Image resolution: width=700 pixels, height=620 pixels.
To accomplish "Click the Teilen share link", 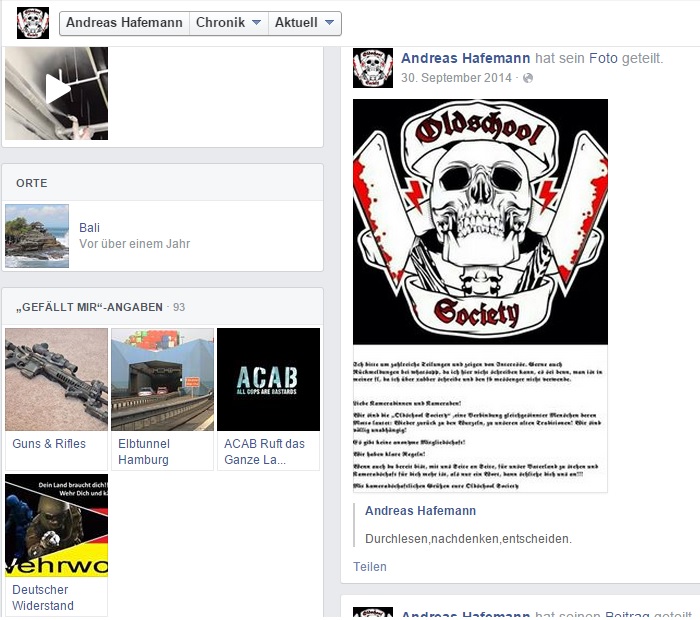I will pyautogui.click(x=370, y=567).
